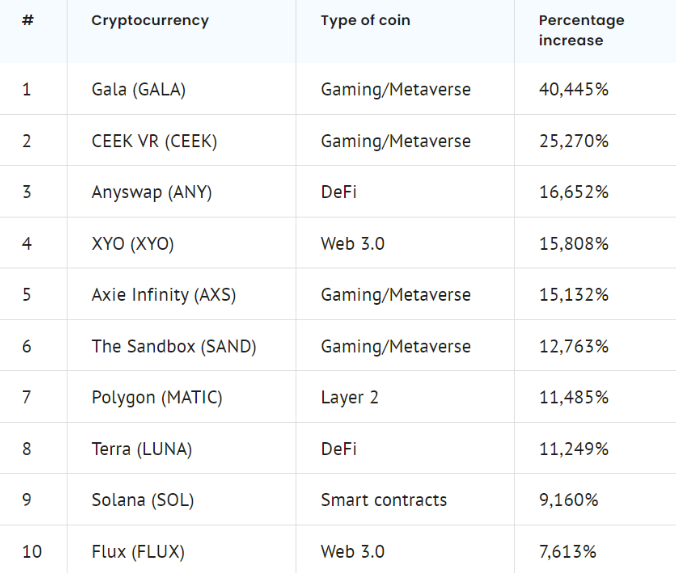Screen dimensions: 676x573
Task: Click the 40,445% percentage value
Action: coord(574,90)
